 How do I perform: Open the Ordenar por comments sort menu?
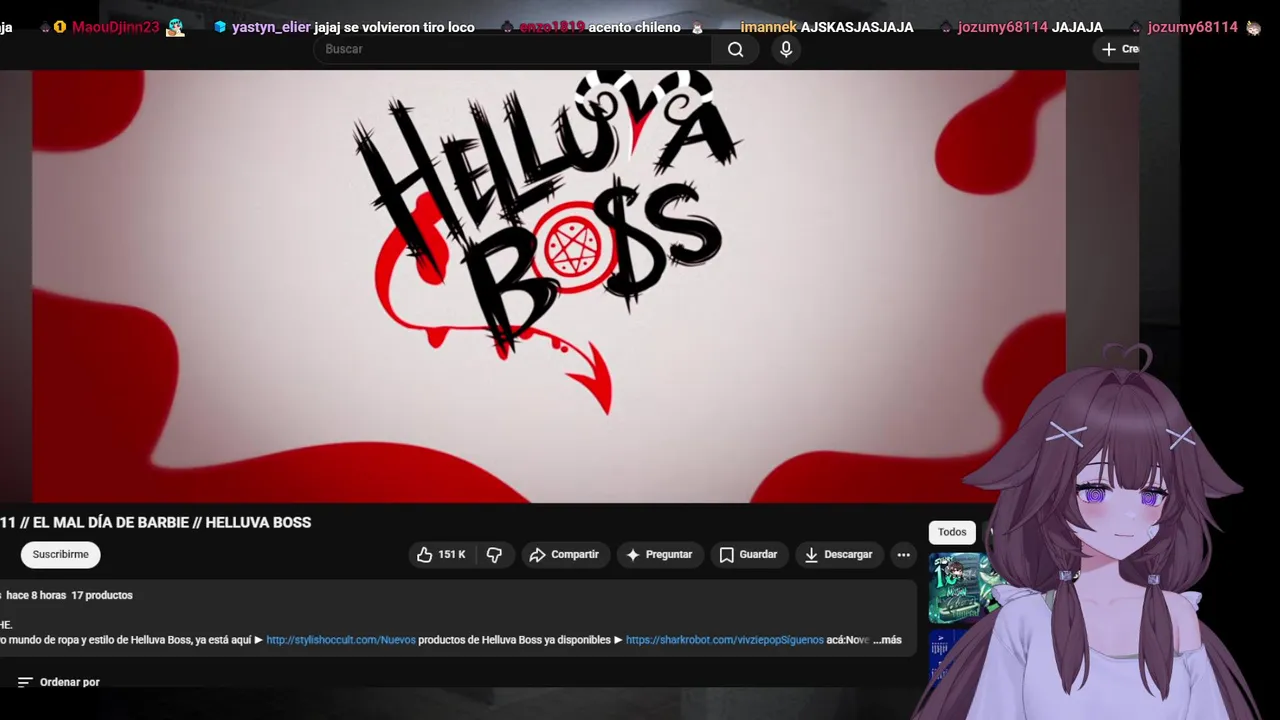click(x=59, y=682)
